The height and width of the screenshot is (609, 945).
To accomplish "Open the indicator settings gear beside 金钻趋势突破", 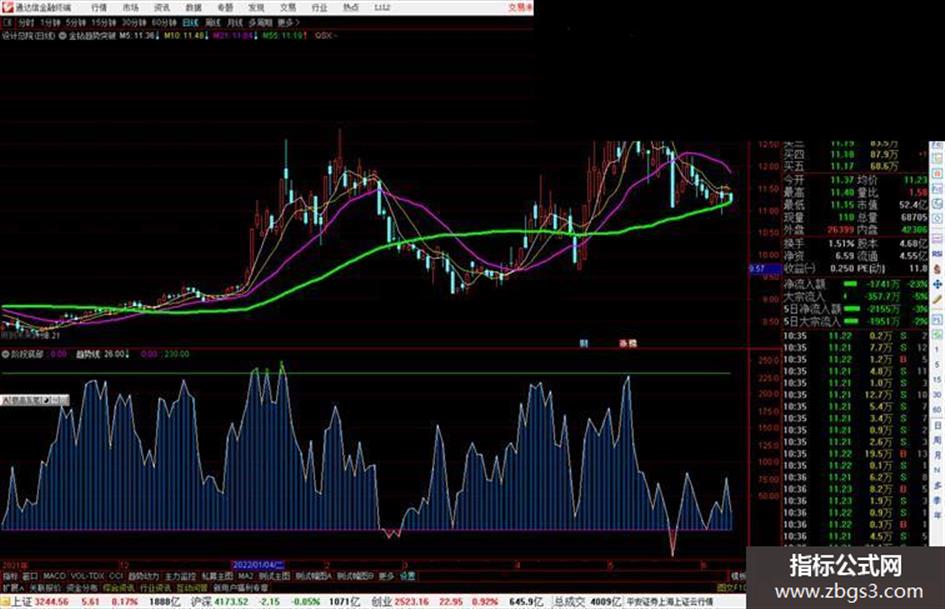I will 63,36.
